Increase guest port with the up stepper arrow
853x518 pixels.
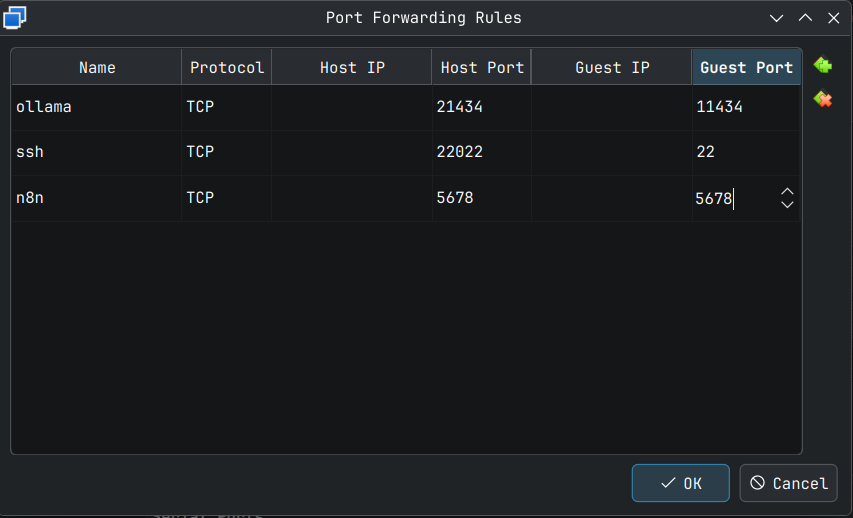(x=787, y=191)
